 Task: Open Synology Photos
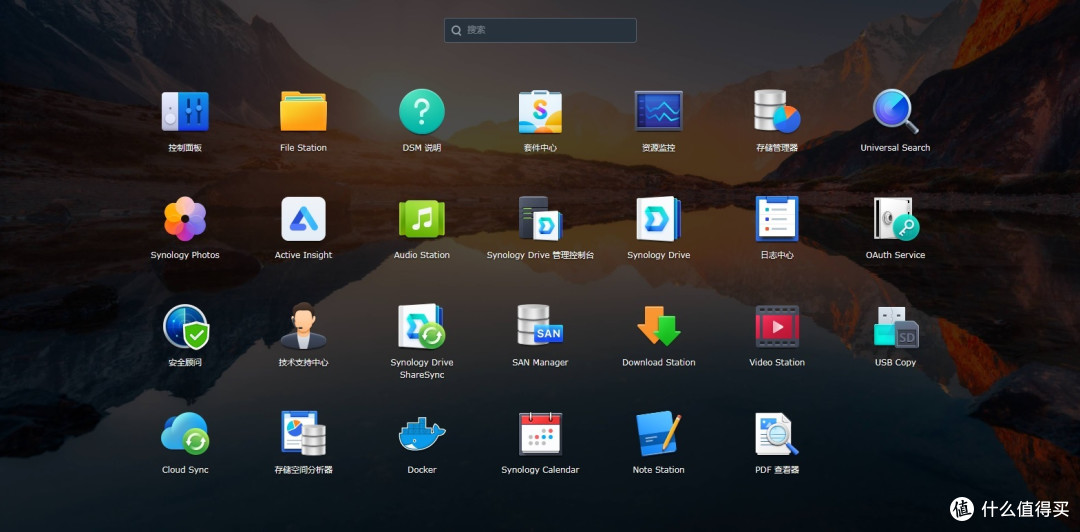[185, 219]
